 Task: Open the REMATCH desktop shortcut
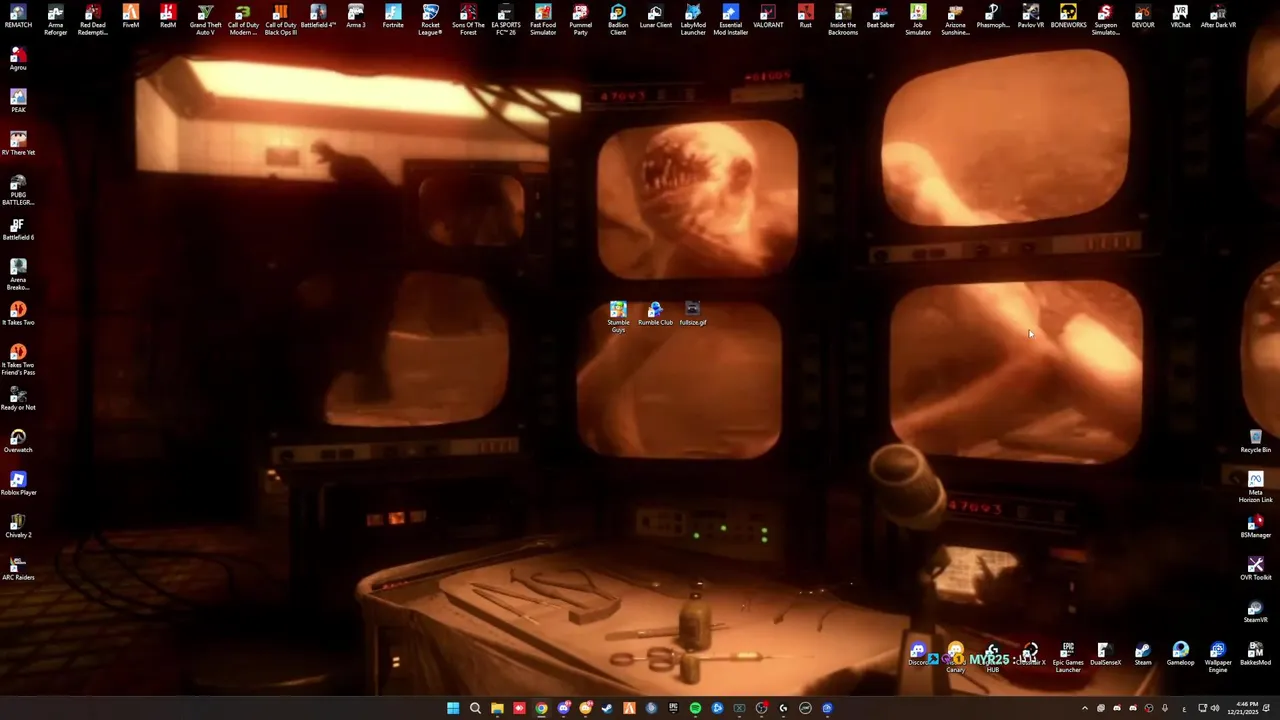(18, 15)
